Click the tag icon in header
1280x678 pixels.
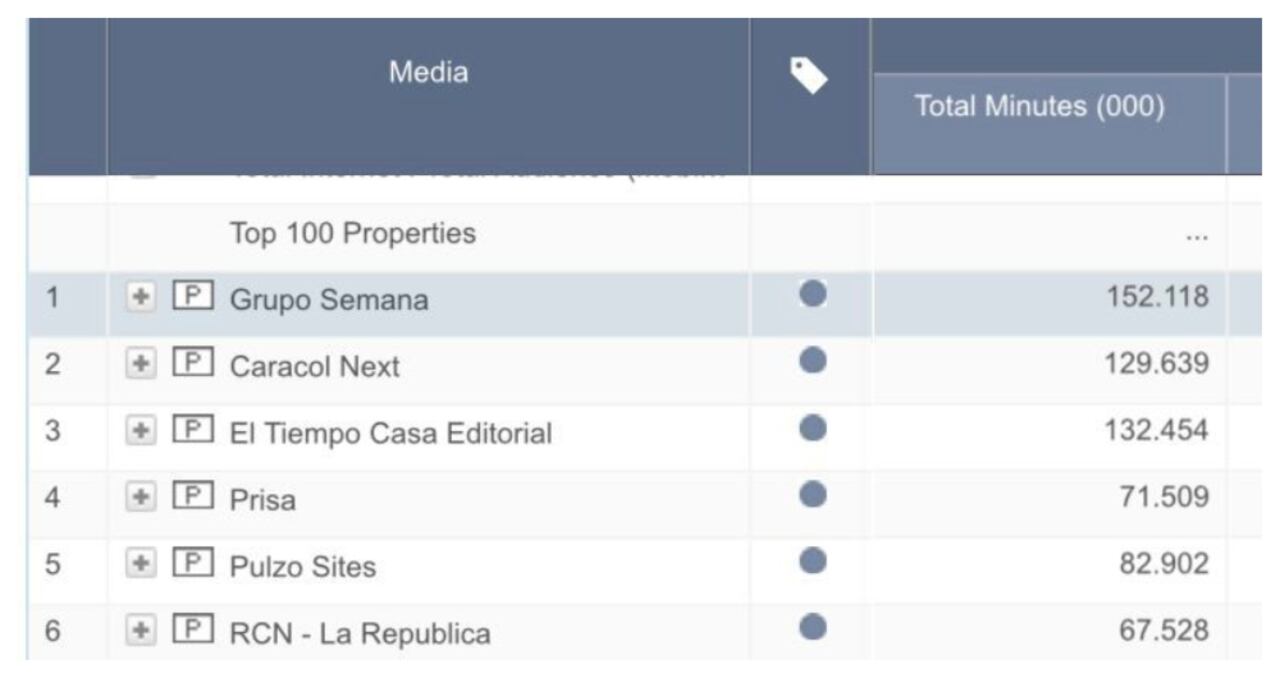click(x=808, y=75)
